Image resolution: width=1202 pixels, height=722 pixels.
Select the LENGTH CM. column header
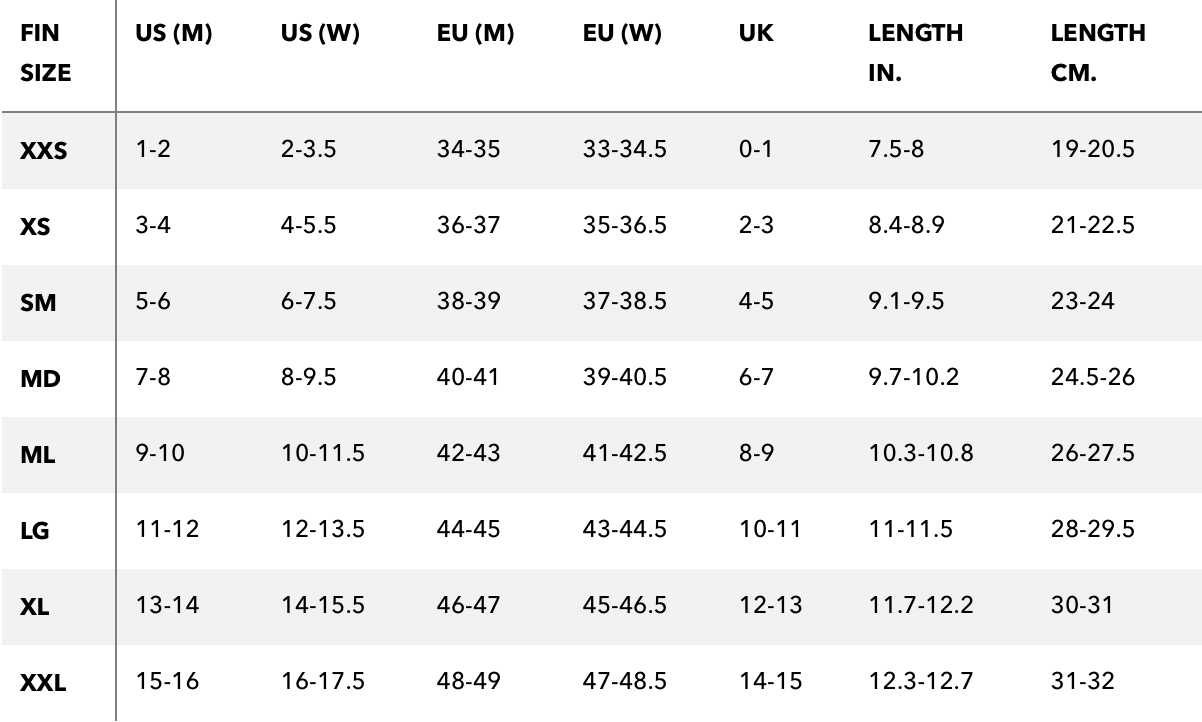[x=1098, y=54]
